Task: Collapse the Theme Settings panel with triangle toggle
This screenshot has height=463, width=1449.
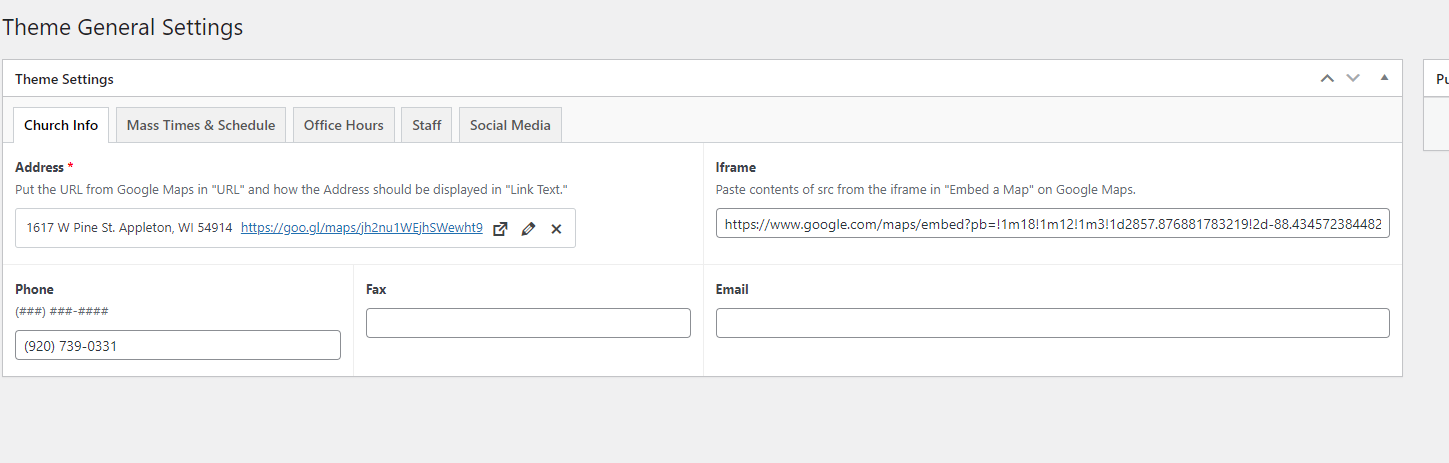Action: pyautogui.click(x=1385, y=78)
